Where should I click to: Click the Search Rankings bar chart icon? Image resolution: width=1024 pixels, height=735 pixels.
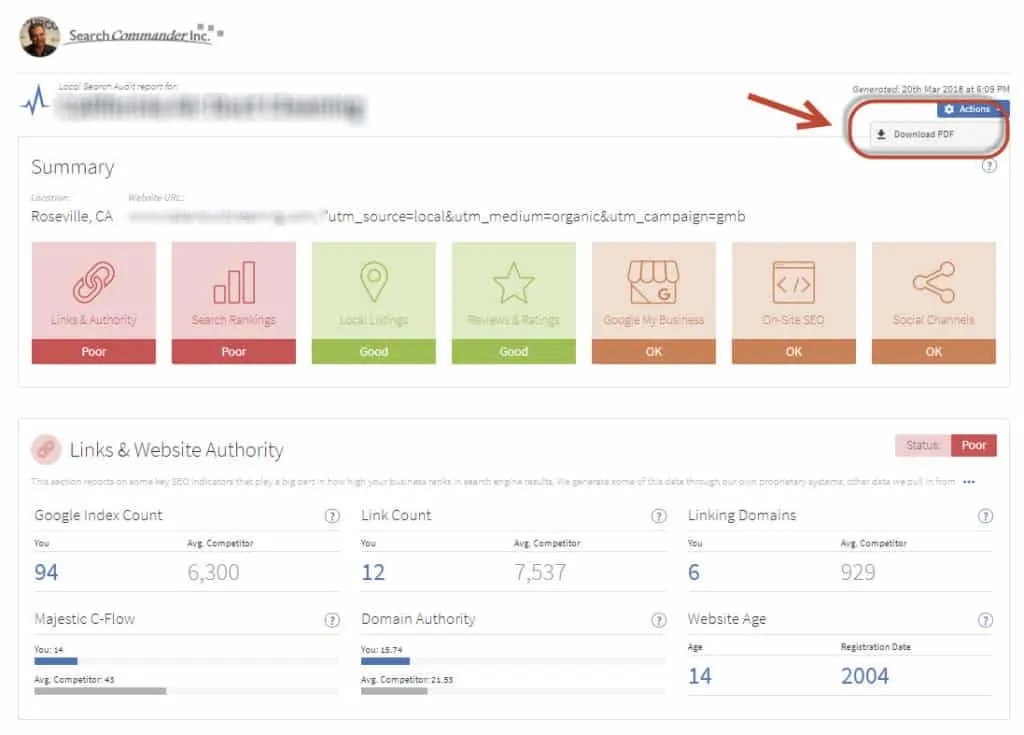[x=234, y=283]
